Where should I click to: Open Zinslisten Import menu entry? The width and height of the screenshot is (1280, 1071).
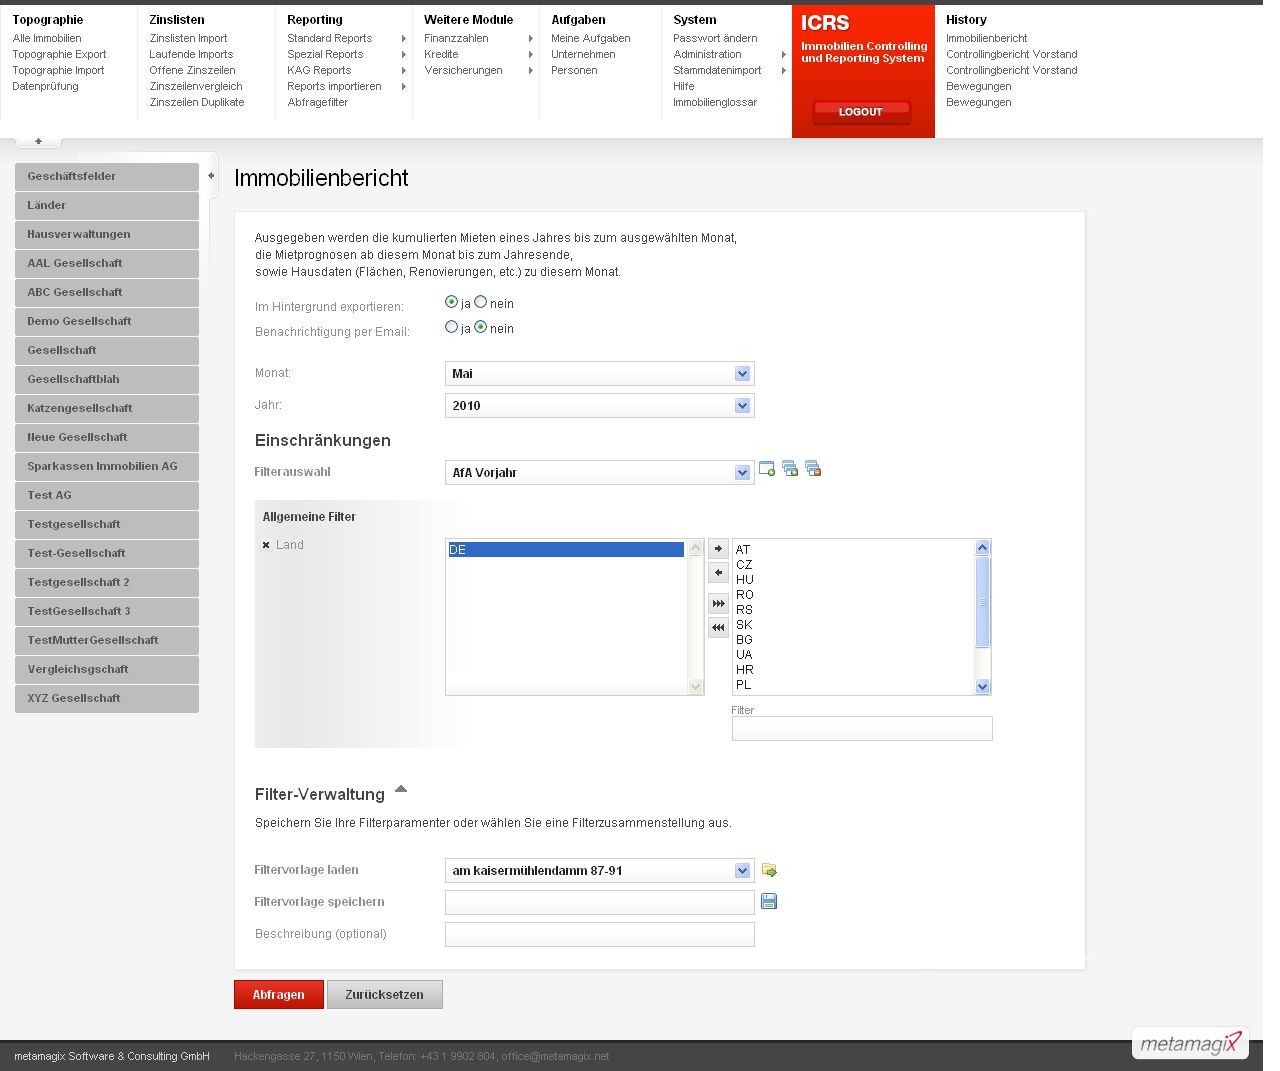point(188,38)
